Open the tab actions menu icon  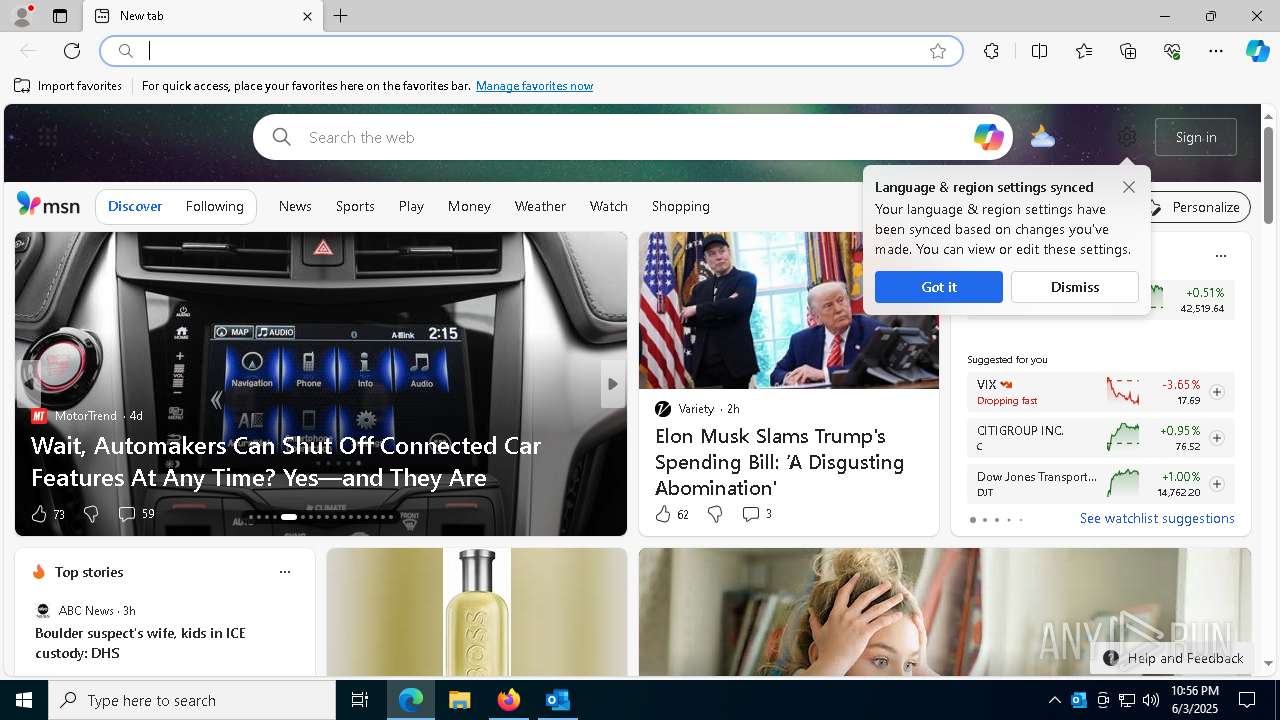pos(60,16)
